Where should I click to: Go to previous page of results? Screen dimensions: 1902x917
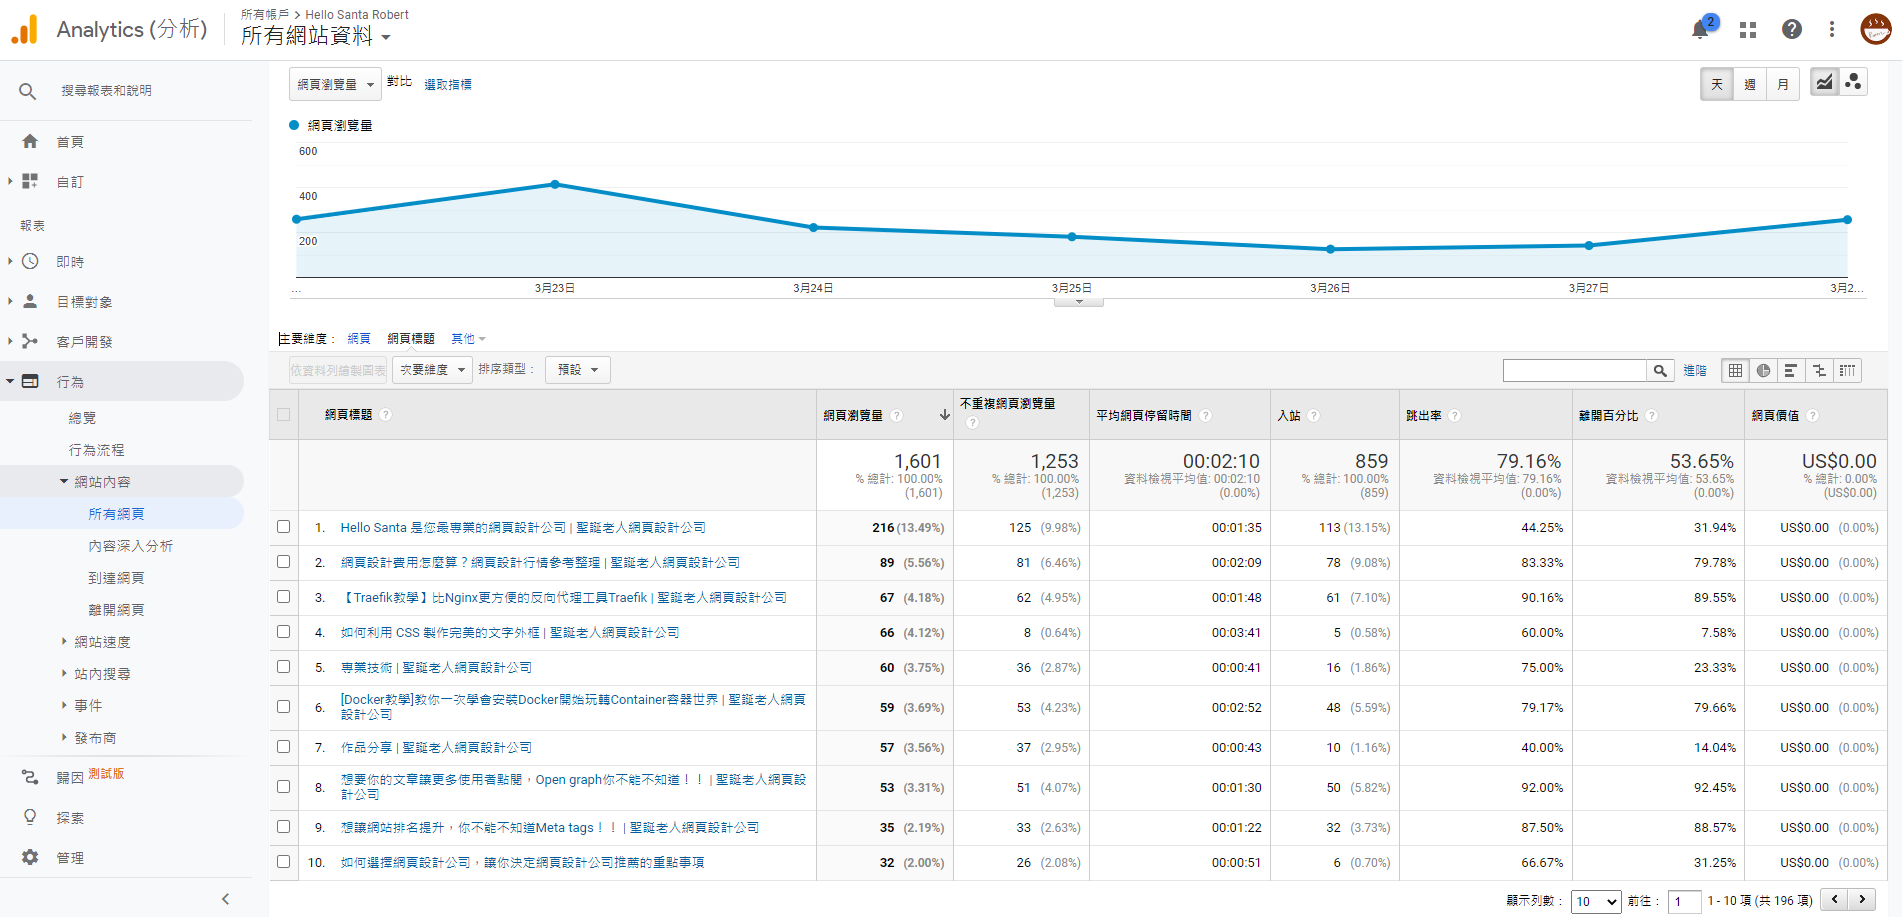1834,900
